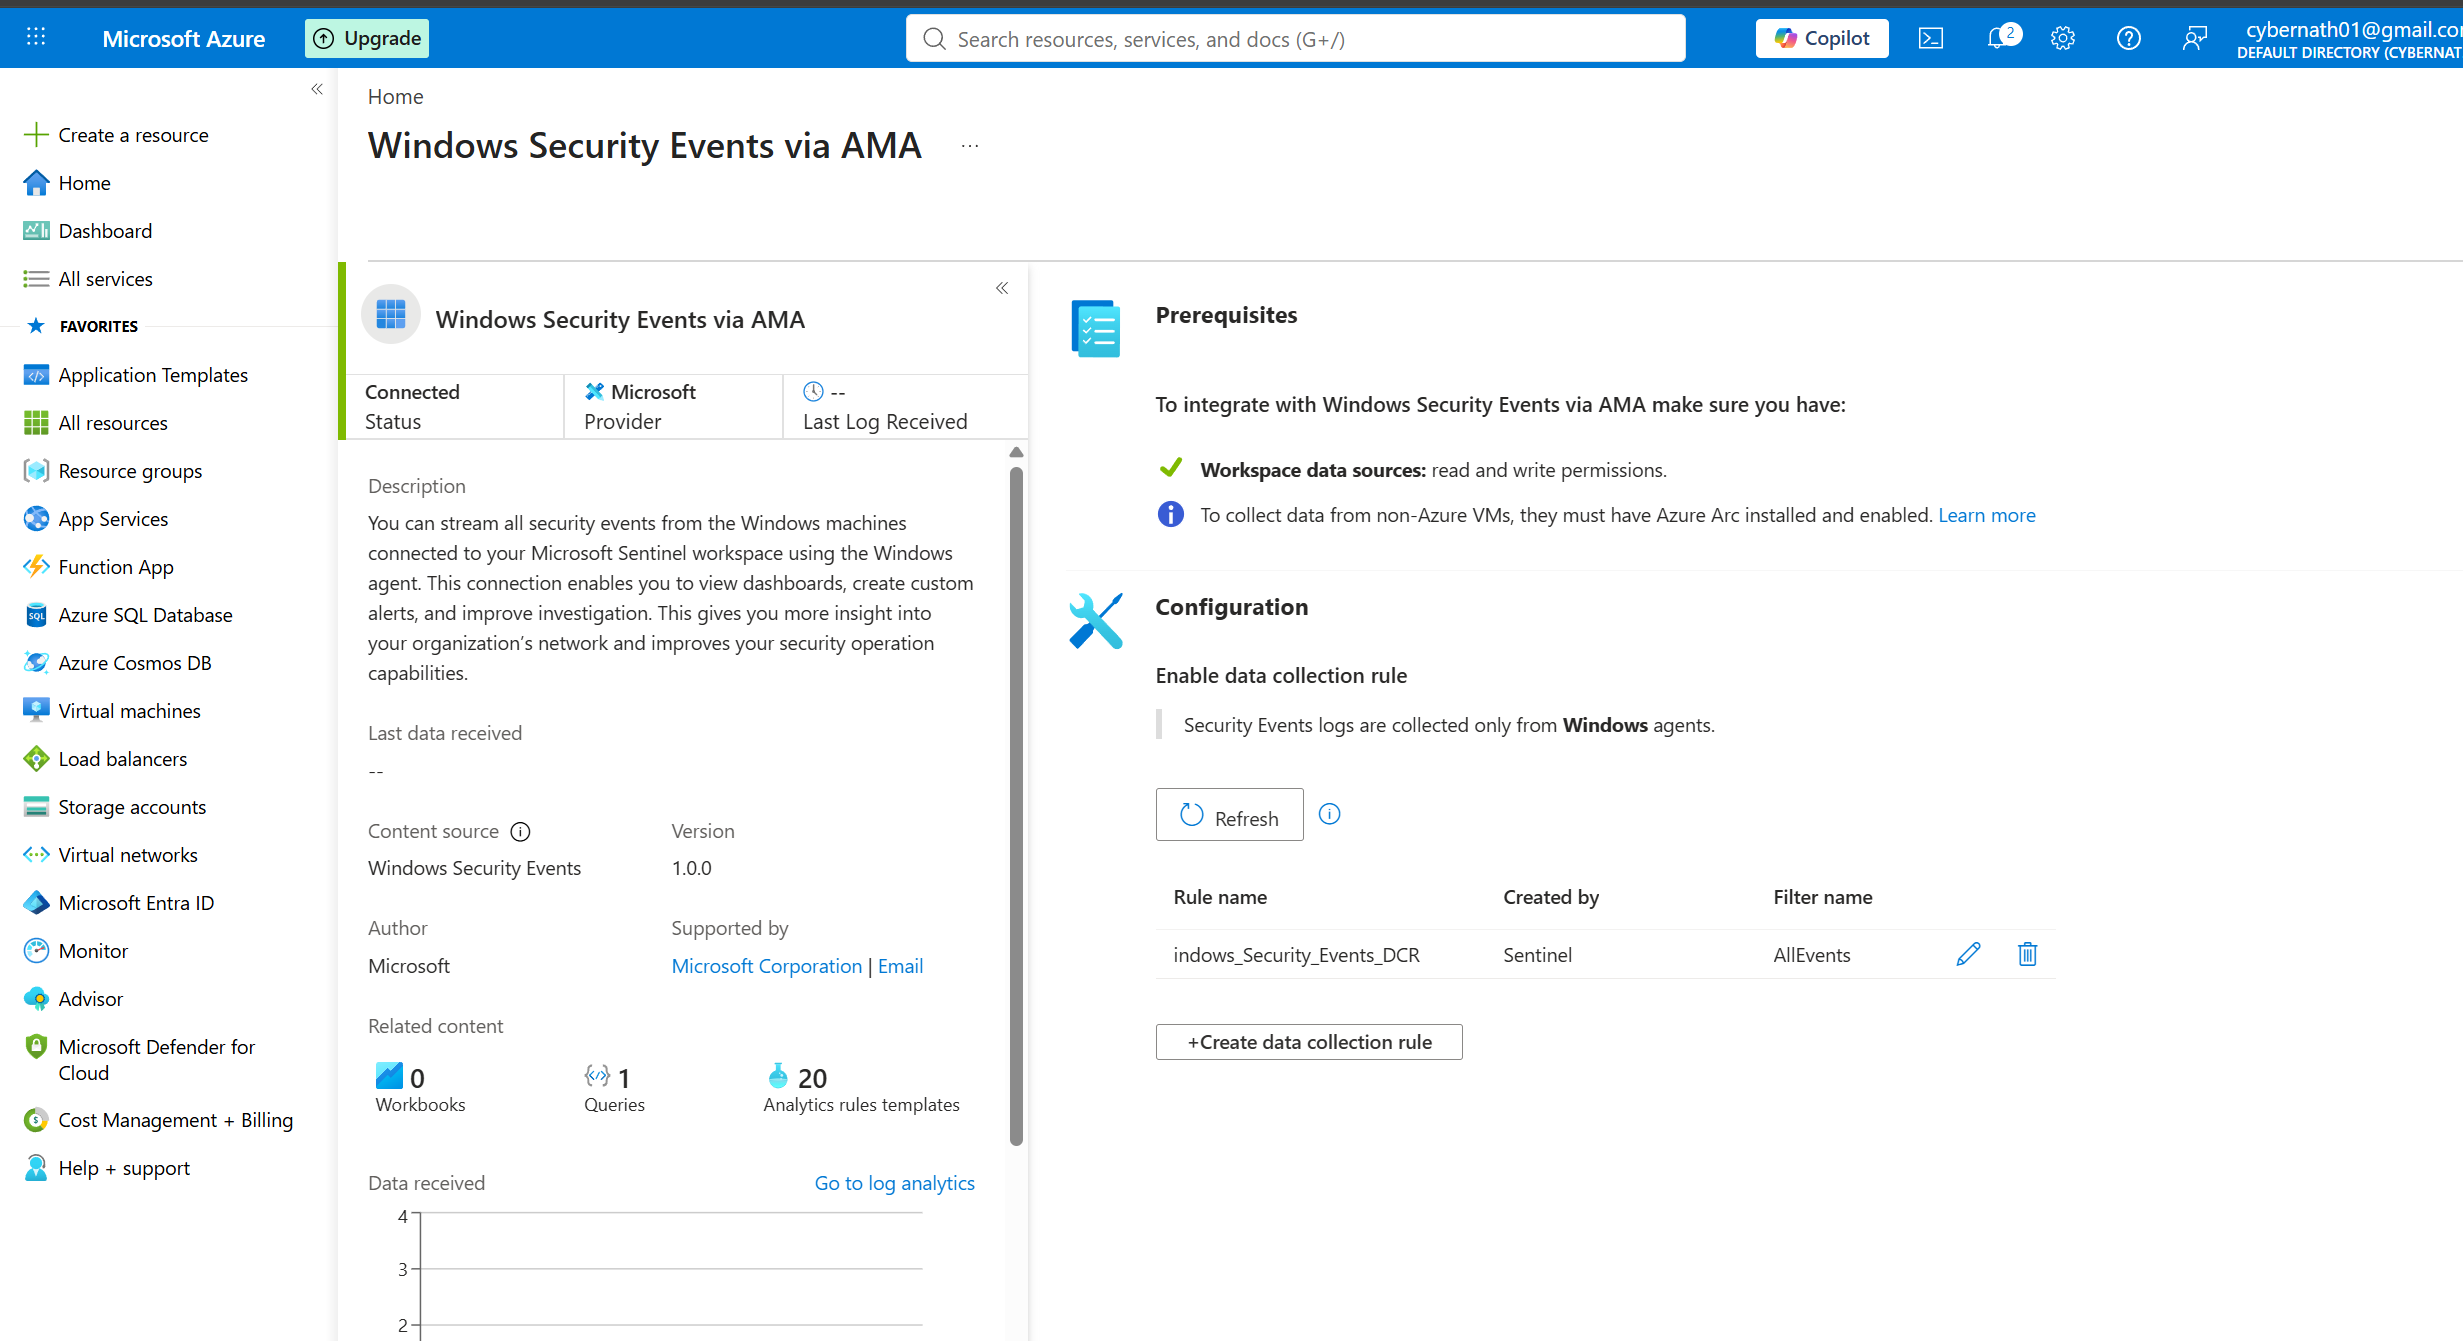2463x1341 pixels.
Task: Open the Microsoft Corporation support link
Action: click(766, 965)
